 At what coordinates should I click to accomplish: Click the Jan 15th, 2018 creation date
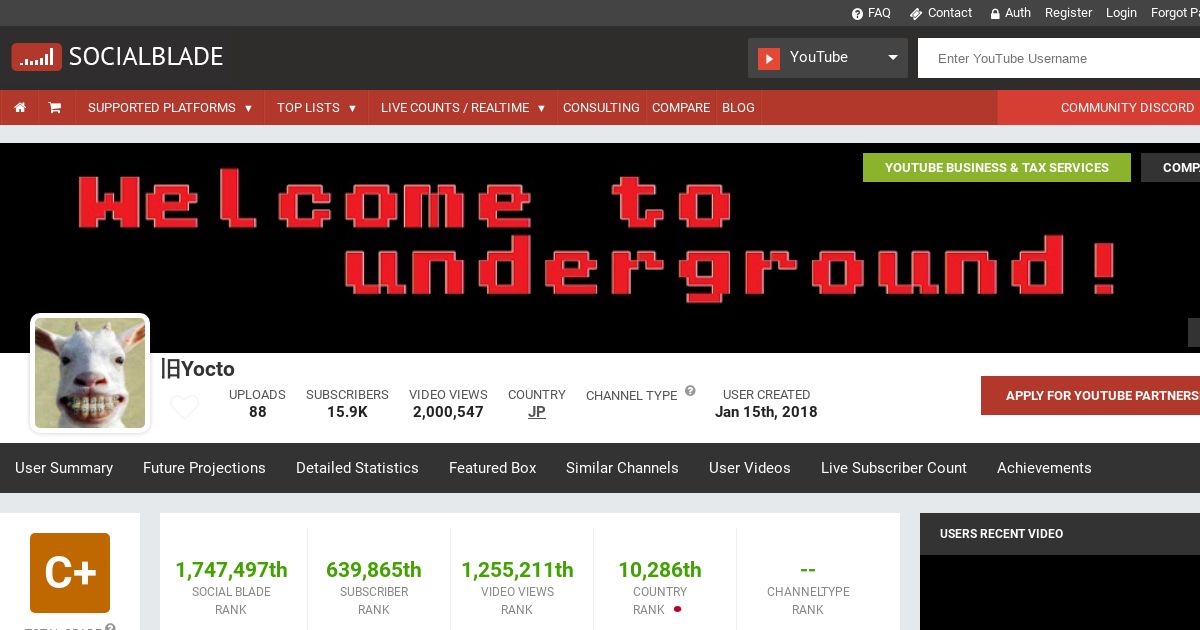(x=766, y=412)
